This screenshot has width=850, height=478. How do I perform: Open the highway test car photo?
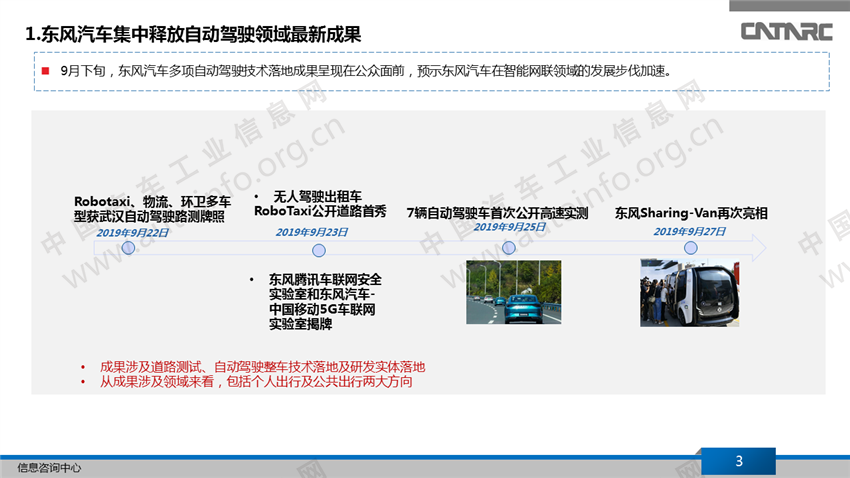(x=513, y=292)
